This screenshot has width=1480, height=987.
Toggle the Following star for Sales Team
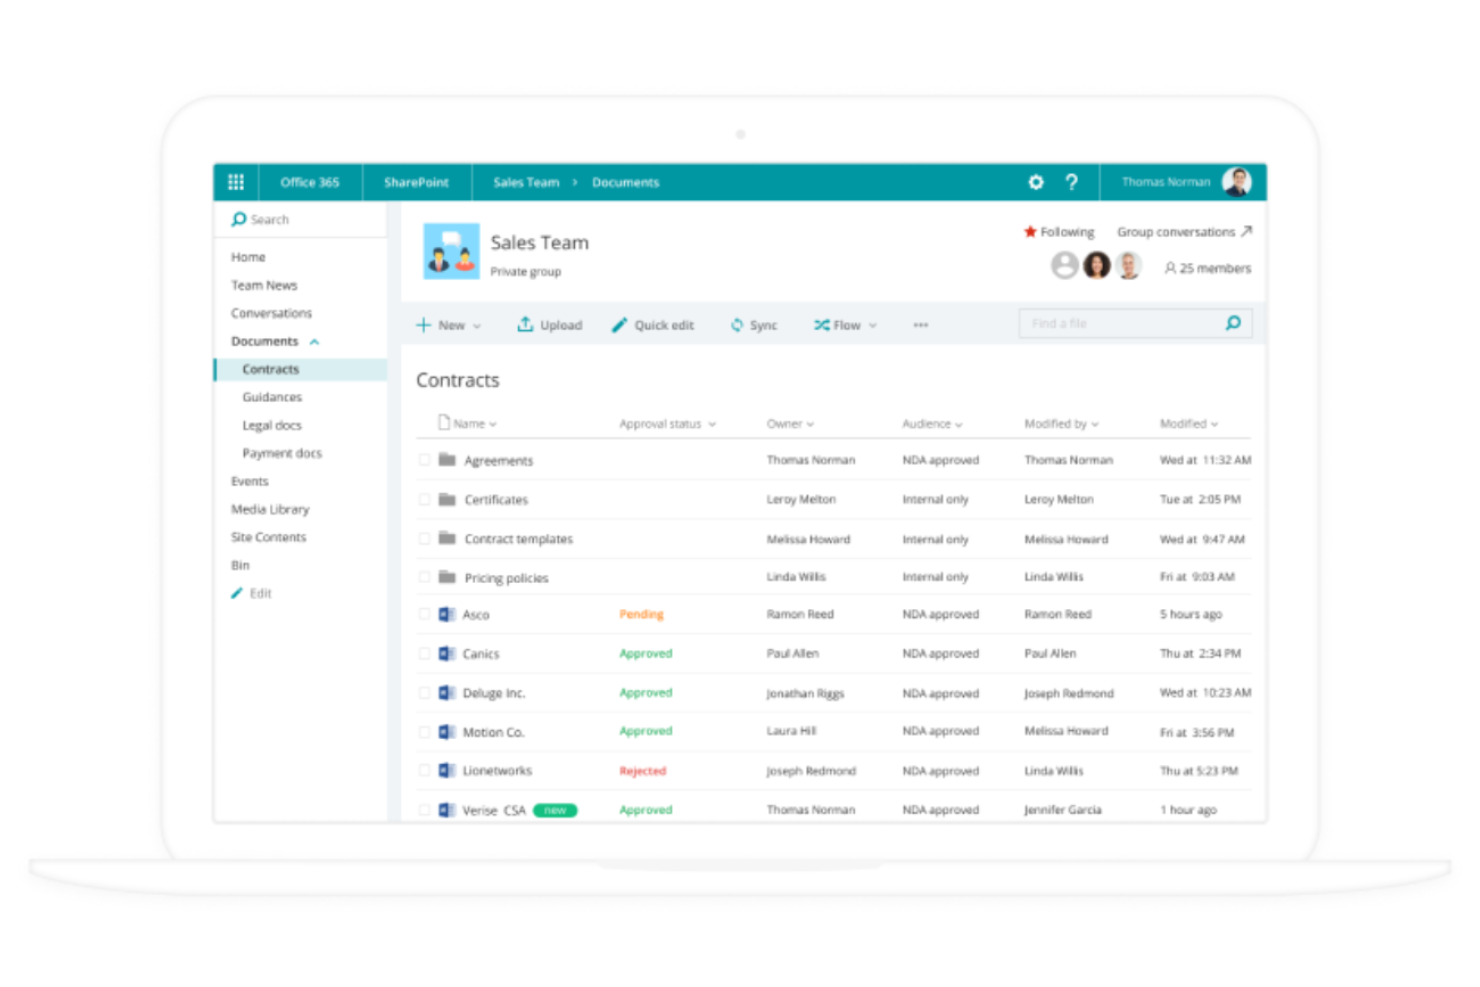click(x=1031, y=231)
